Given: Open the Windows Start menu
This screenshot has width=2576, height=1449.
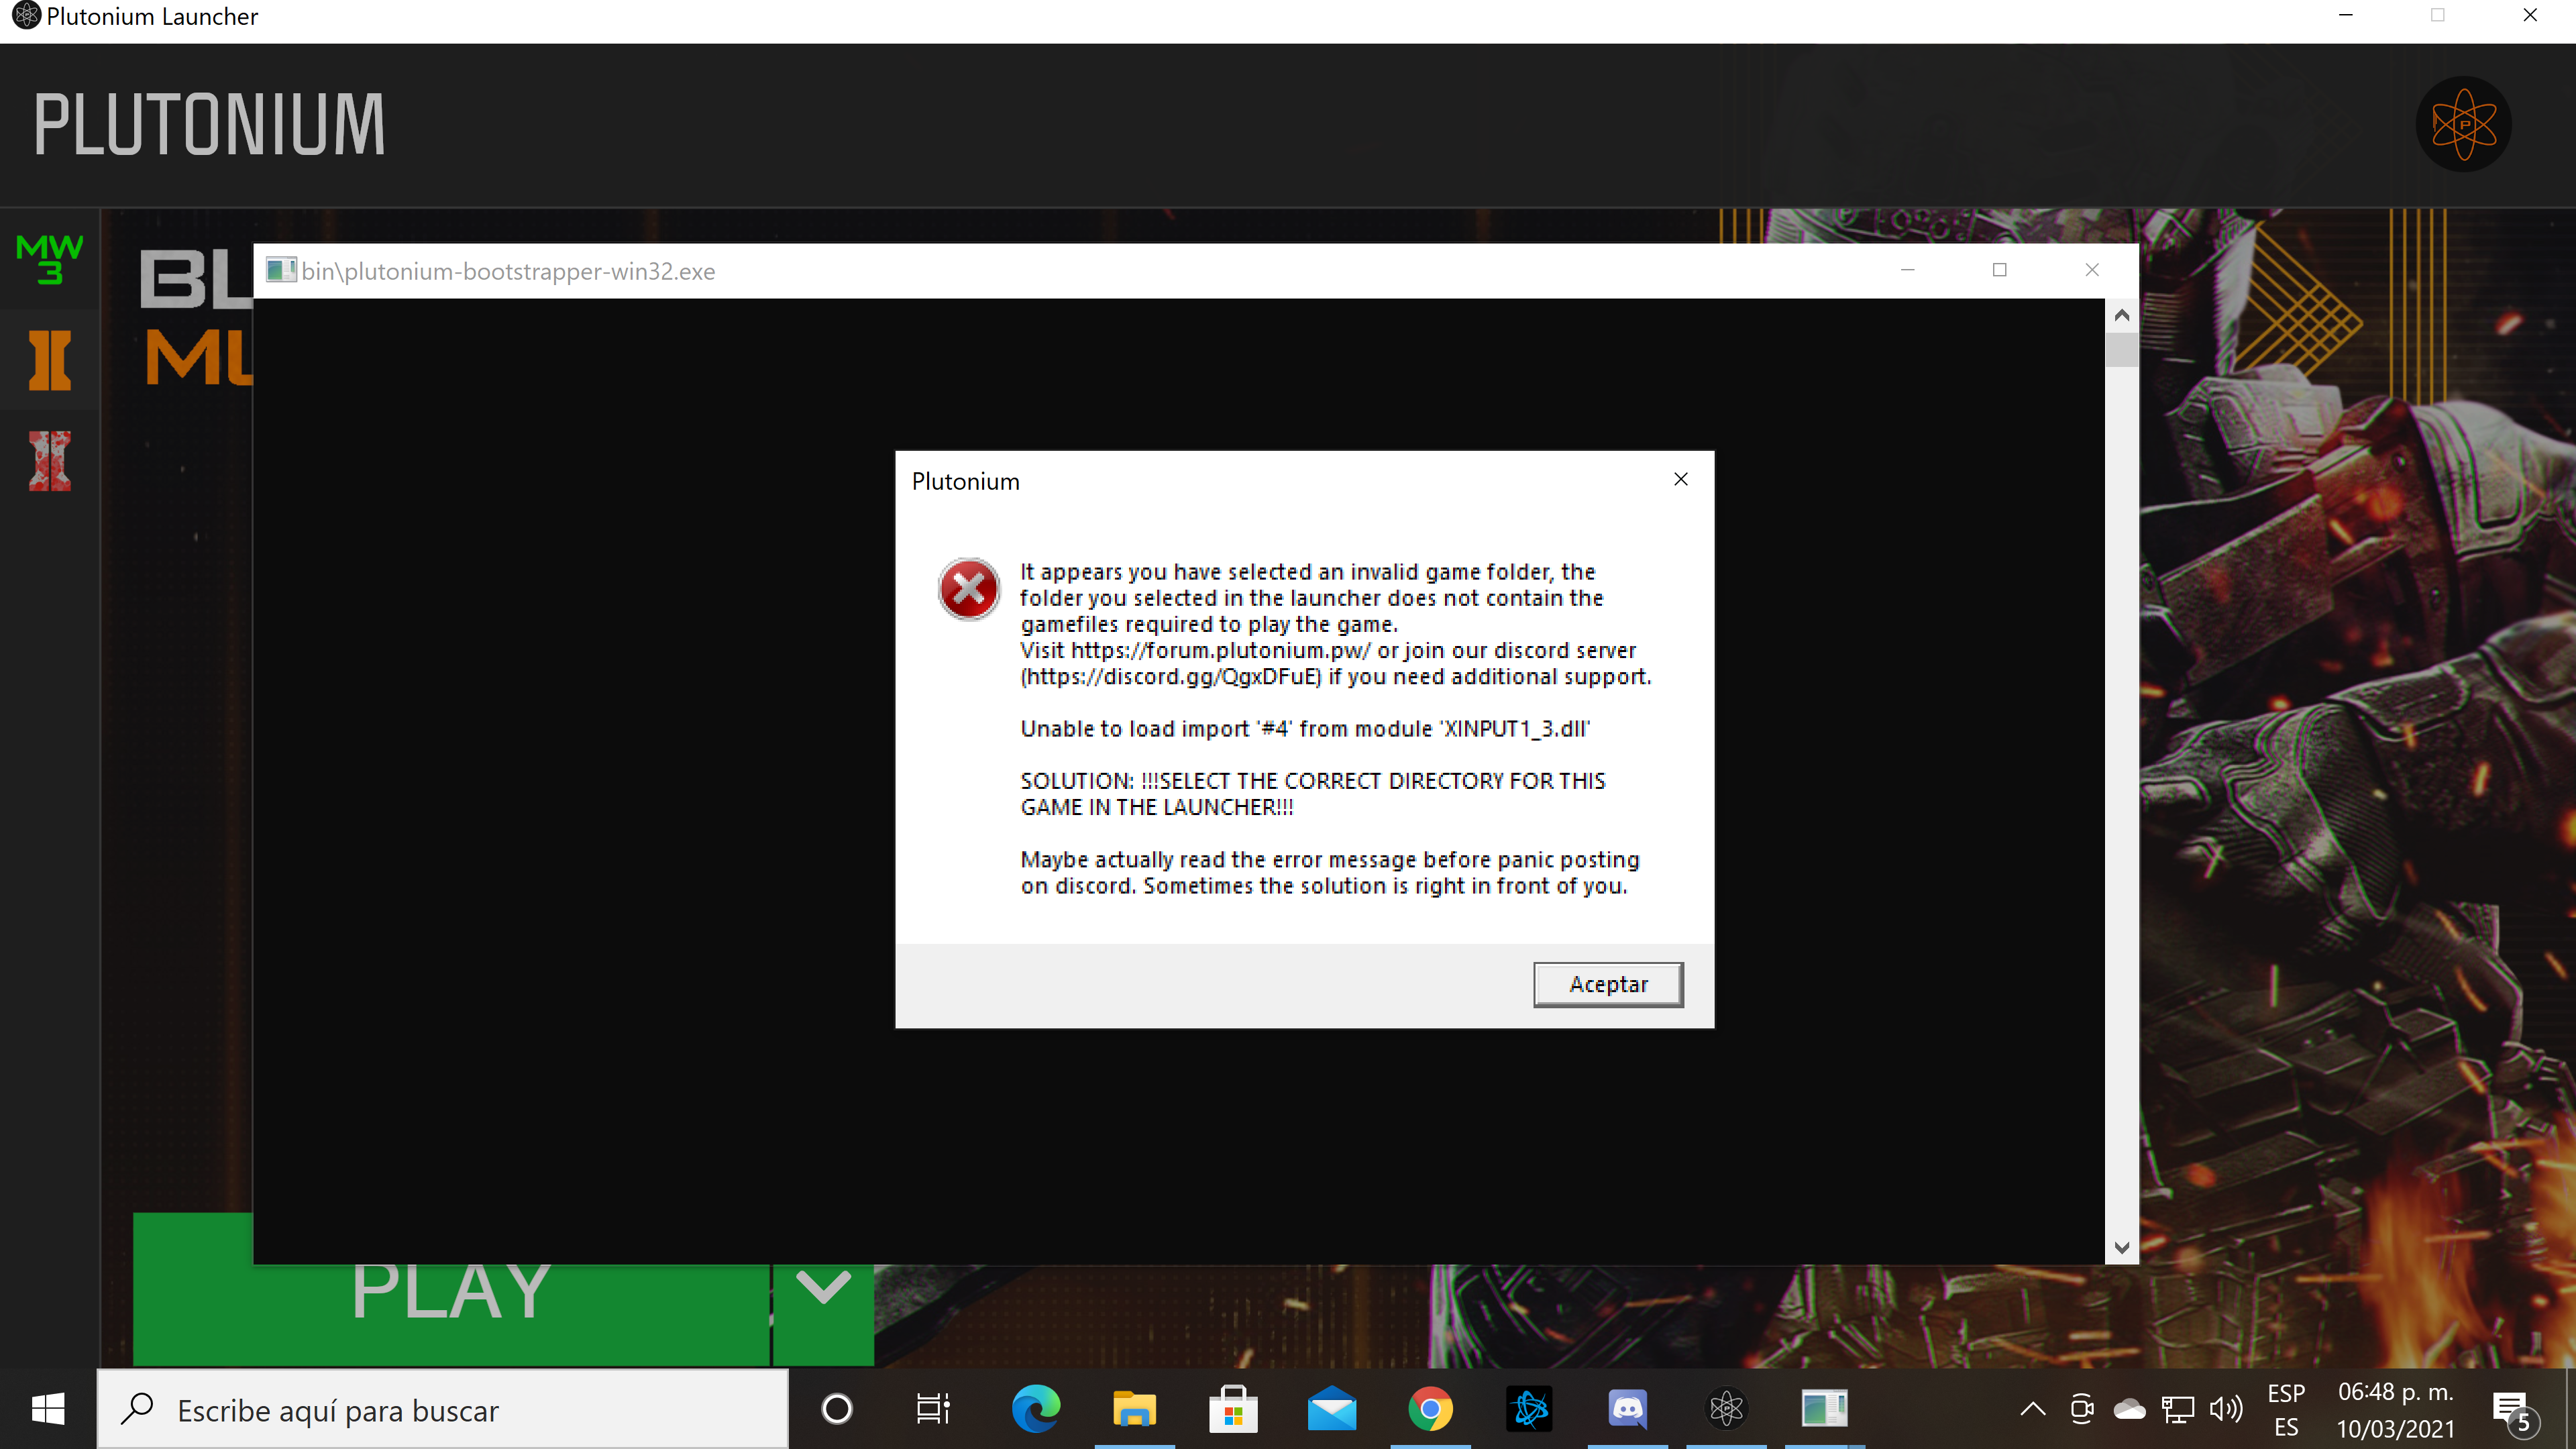Looking at the screenshot, I should coord(48,1409).
